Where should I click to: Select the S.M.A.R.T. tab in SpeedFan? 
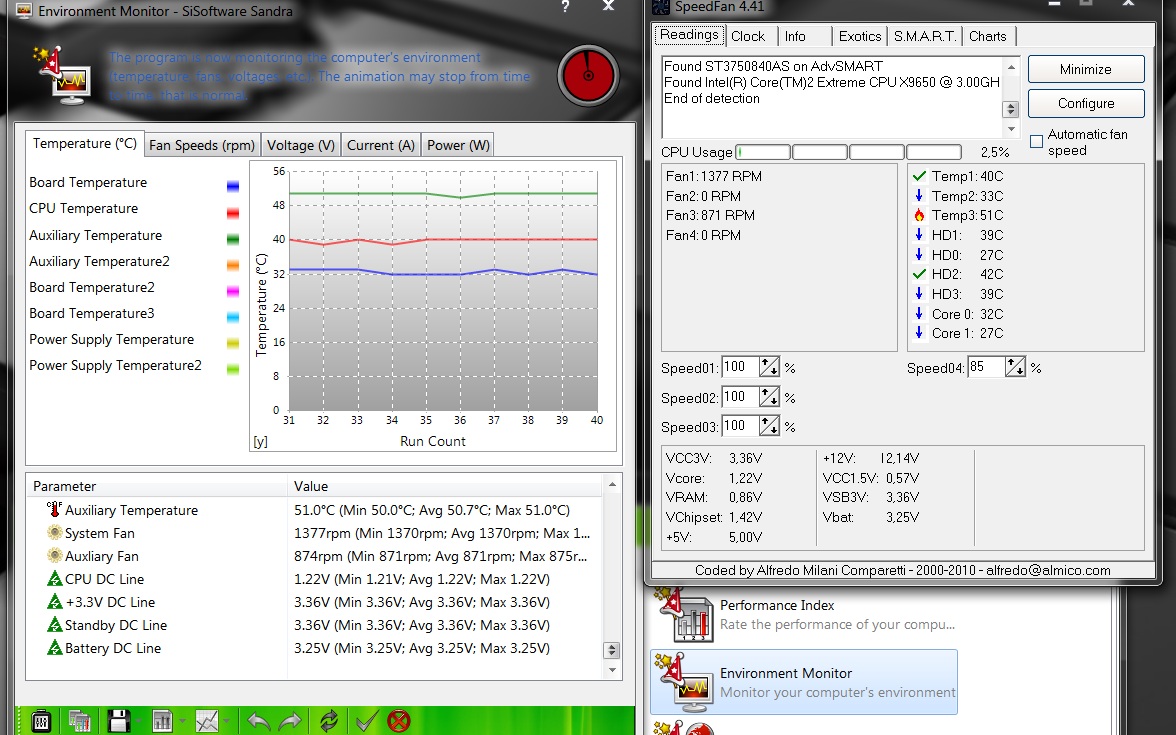coord(925,36)
